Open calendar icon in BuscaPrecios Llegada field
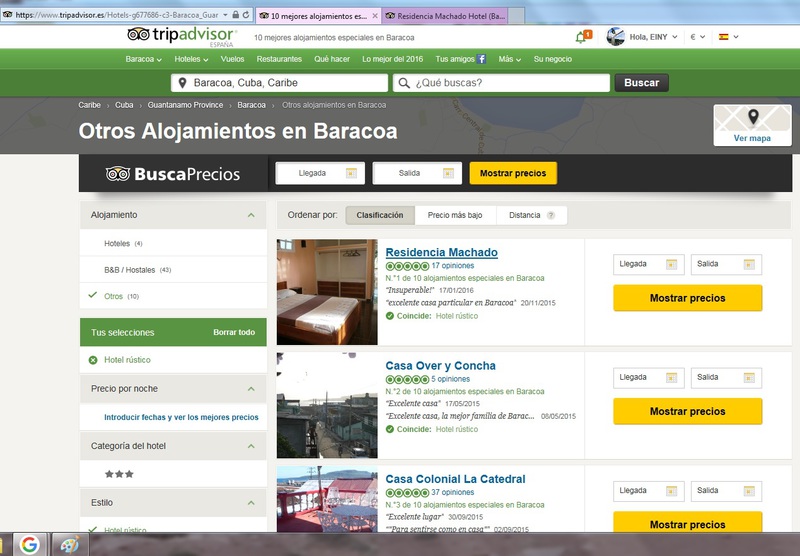This screenshot has width=800, height=556. [350, 173]
